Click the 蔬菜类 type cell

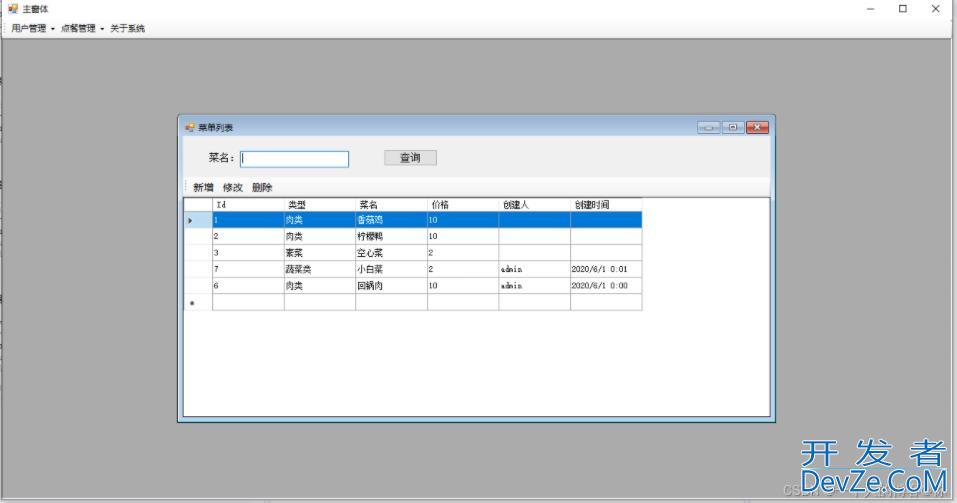(x=320, y=269)
